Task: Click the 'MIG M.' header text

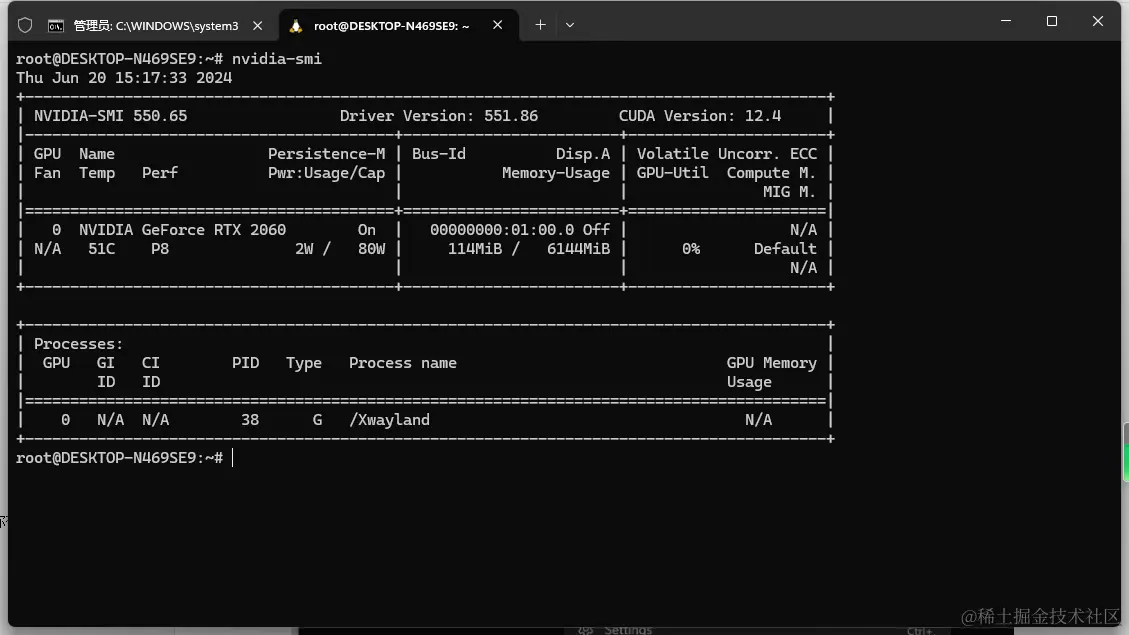Action: [789, 192]
